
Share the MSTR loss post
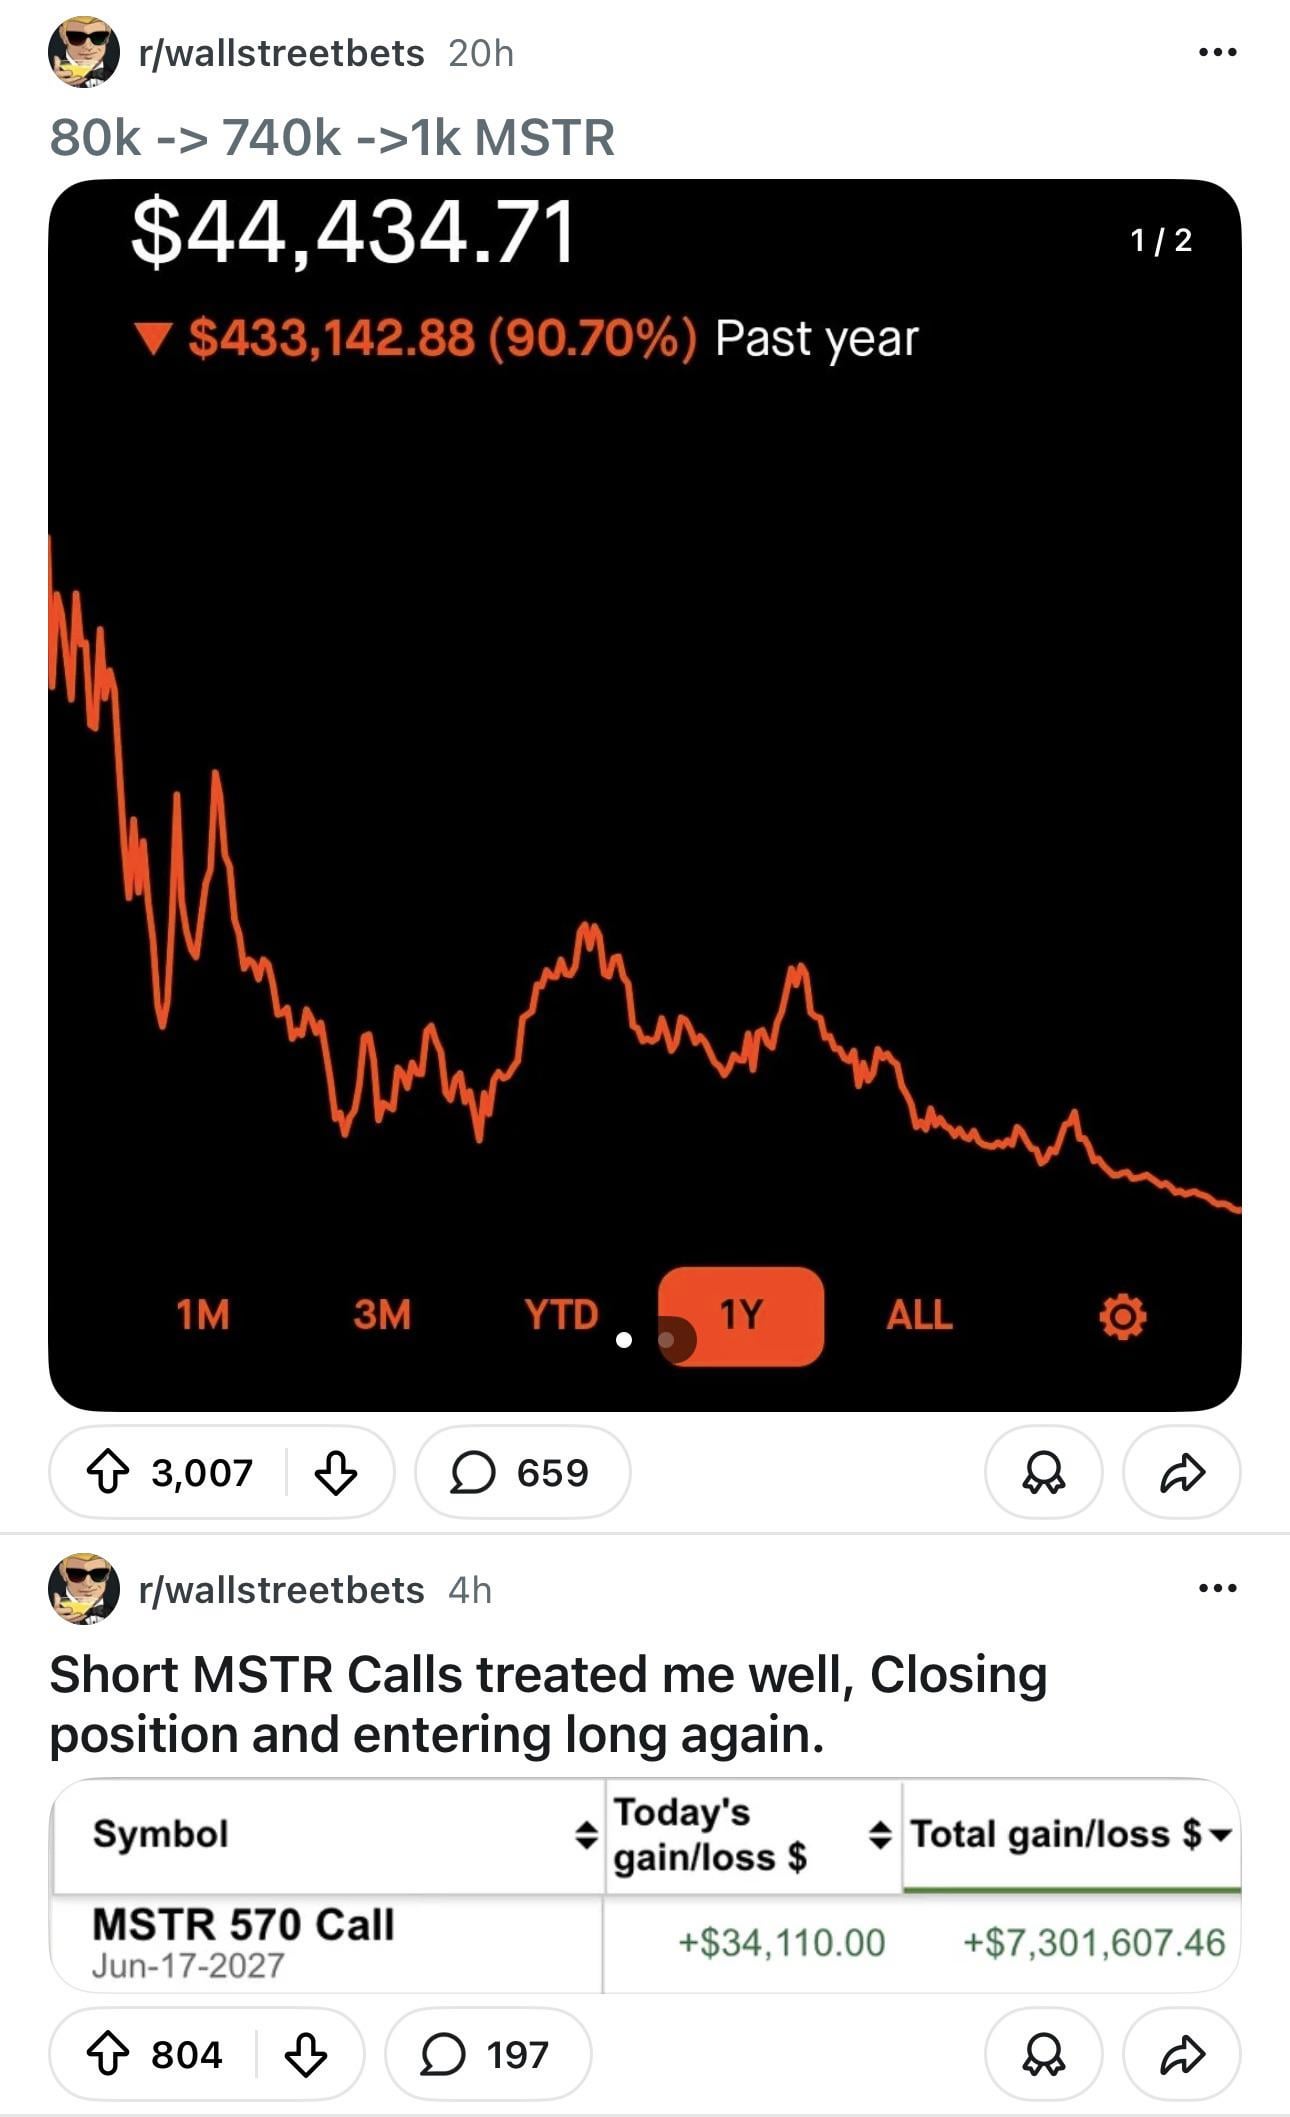point(1182,1472)
